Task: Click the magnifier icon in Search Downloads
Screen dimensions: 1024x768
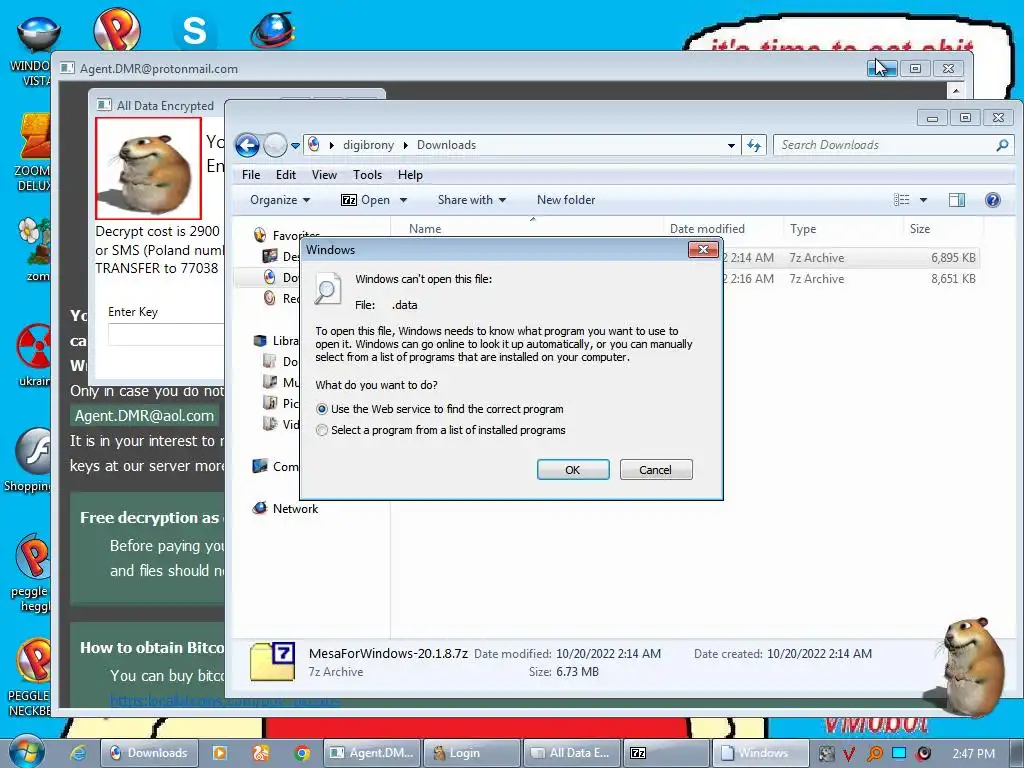Action: 1002,145
